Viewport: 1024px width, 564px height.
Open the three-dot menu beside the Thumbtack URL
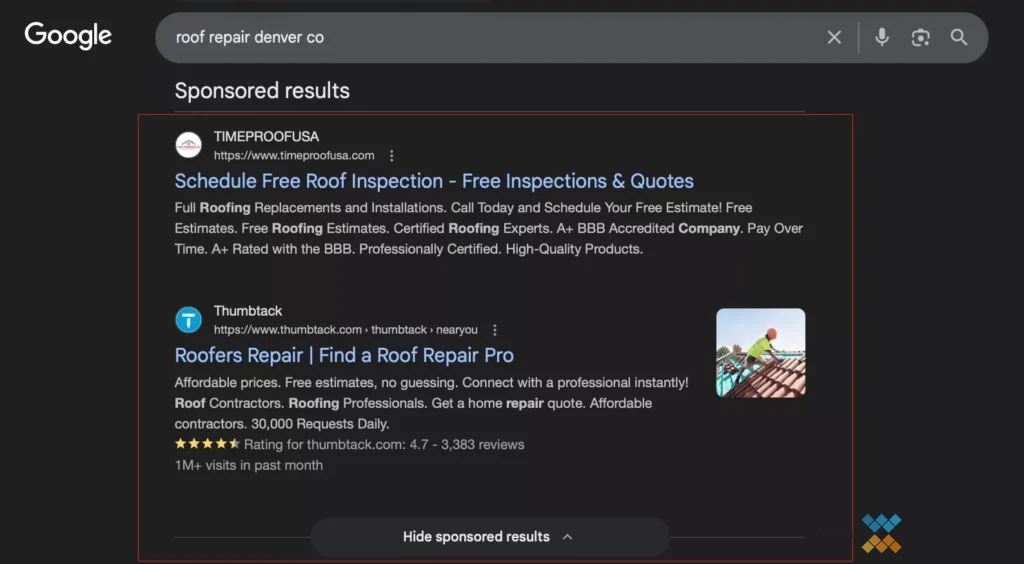494,330
